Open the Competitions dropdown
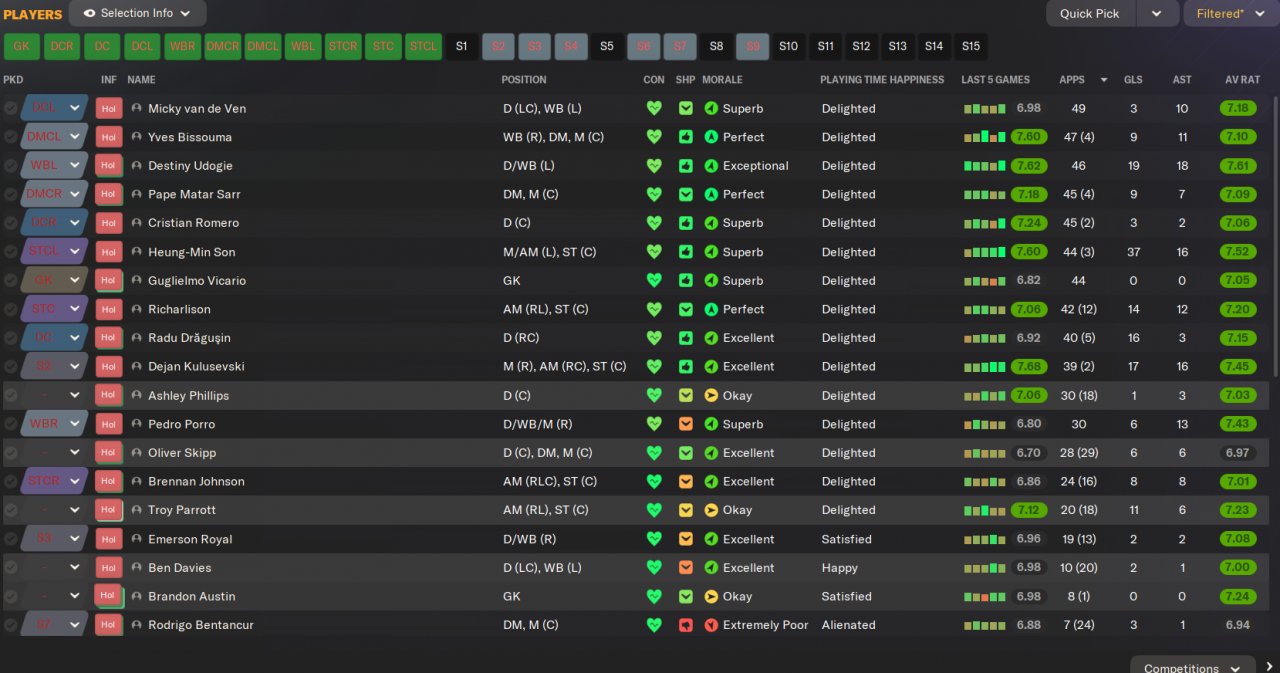Image resolution: width=1280 pixels, height=673 pixels. pyautogui.click(x=1193, y=667)
